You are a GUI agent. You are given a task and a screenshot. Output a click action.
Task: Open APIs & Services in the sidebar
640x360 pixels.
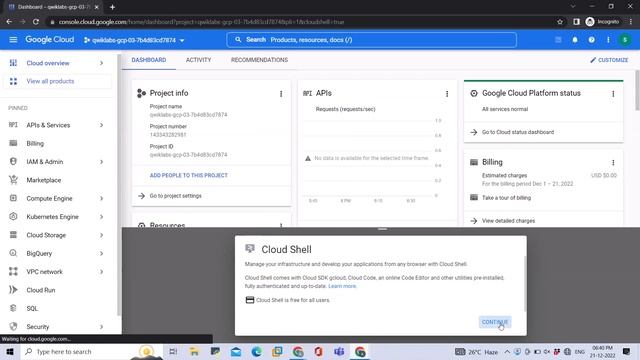click(48, 125)
